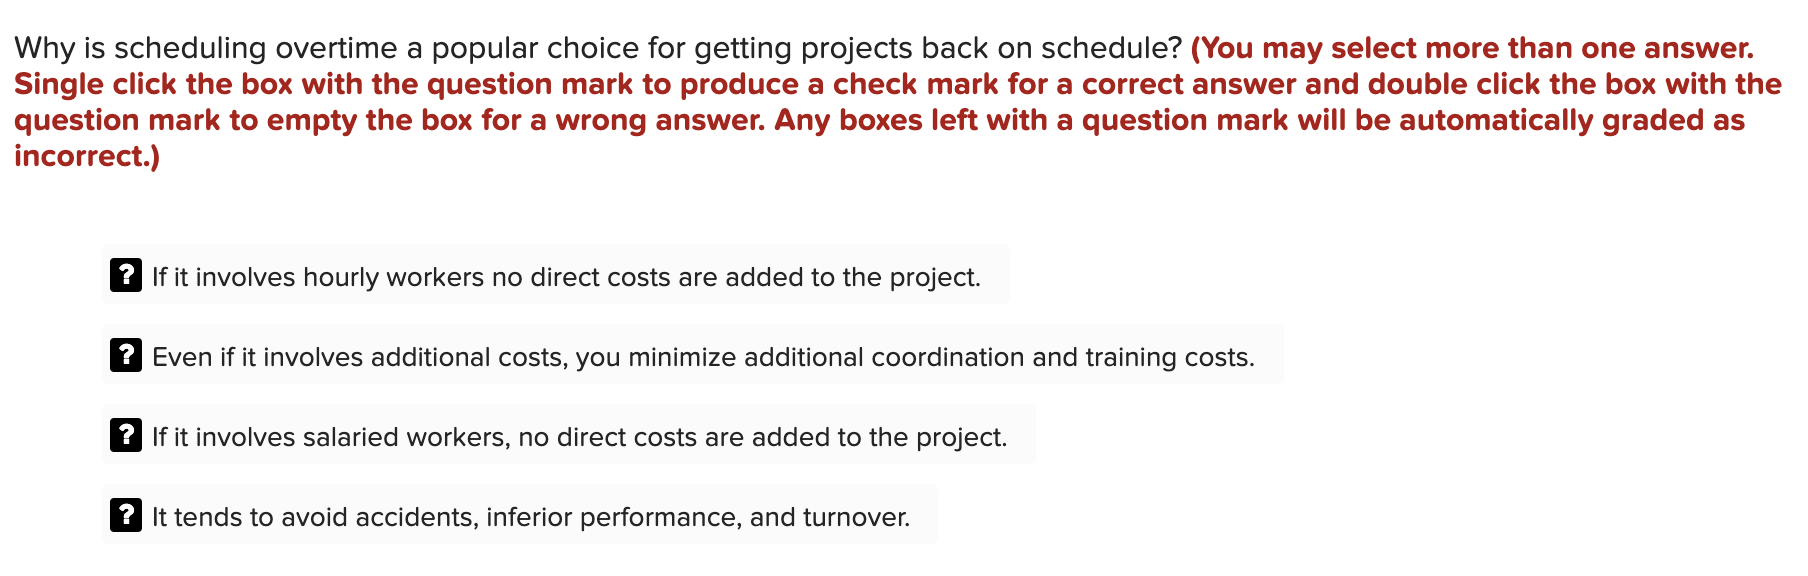
Task: Select the salaried workers answer row
Action: click(x=580, y=437)
